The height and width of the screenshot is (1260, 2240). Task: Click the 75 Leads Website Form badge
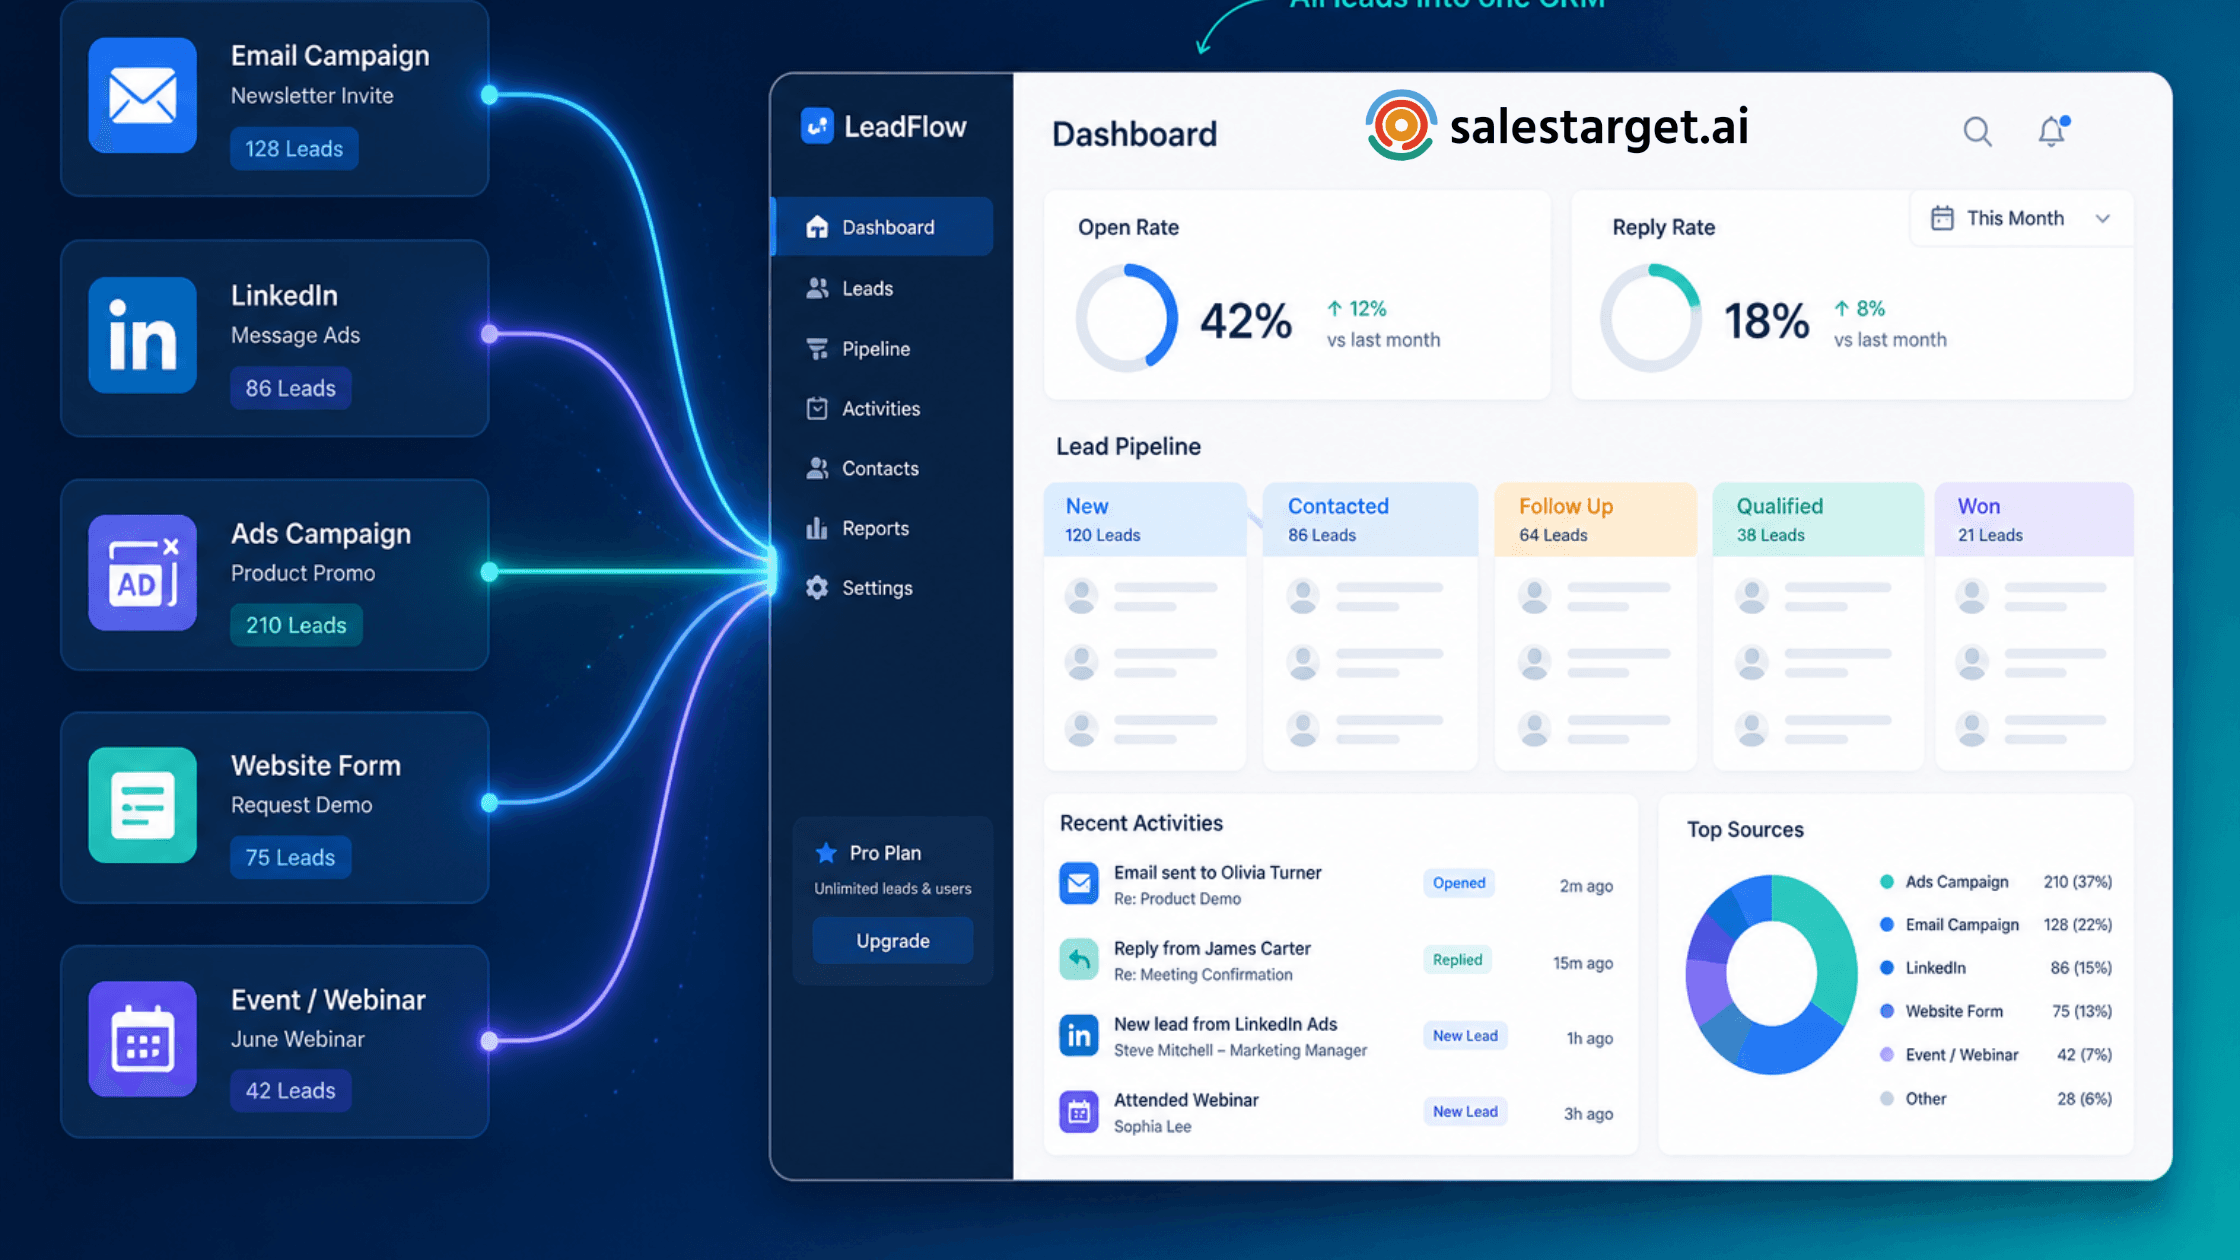pyautogui.click(x=290, y=858)
